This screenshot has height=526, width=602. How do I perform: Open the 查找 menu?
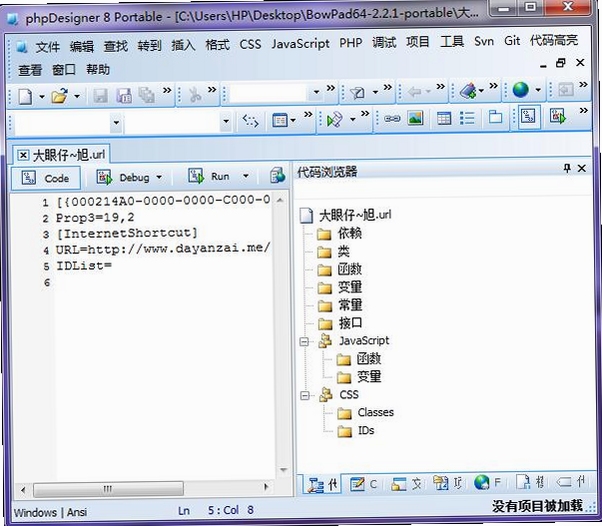click(x=115, y=46)
